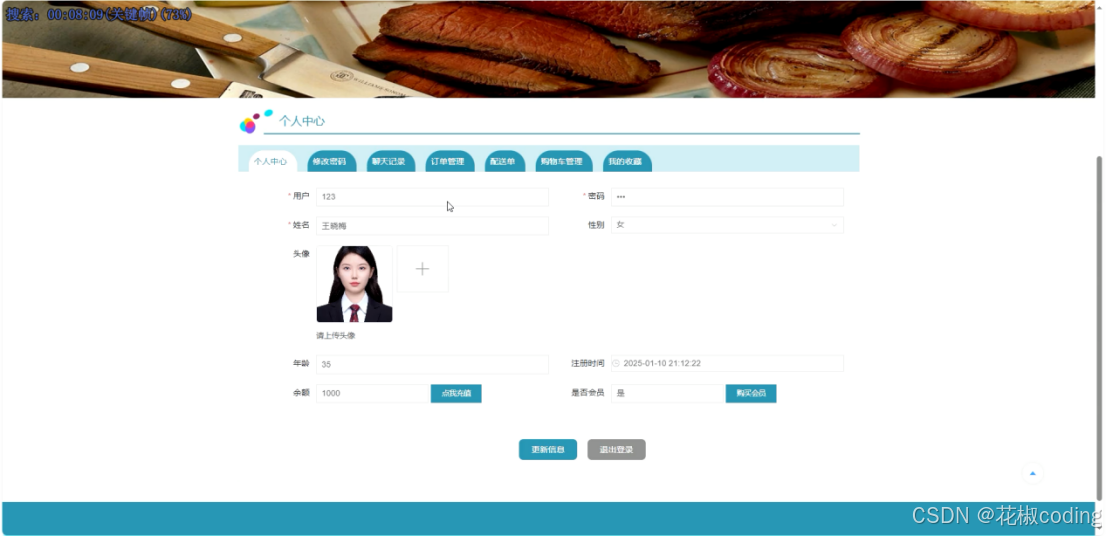Open the 性别 dropdown
The height and width of the screenshot is (536, 1106).
[x=727, y=225]
